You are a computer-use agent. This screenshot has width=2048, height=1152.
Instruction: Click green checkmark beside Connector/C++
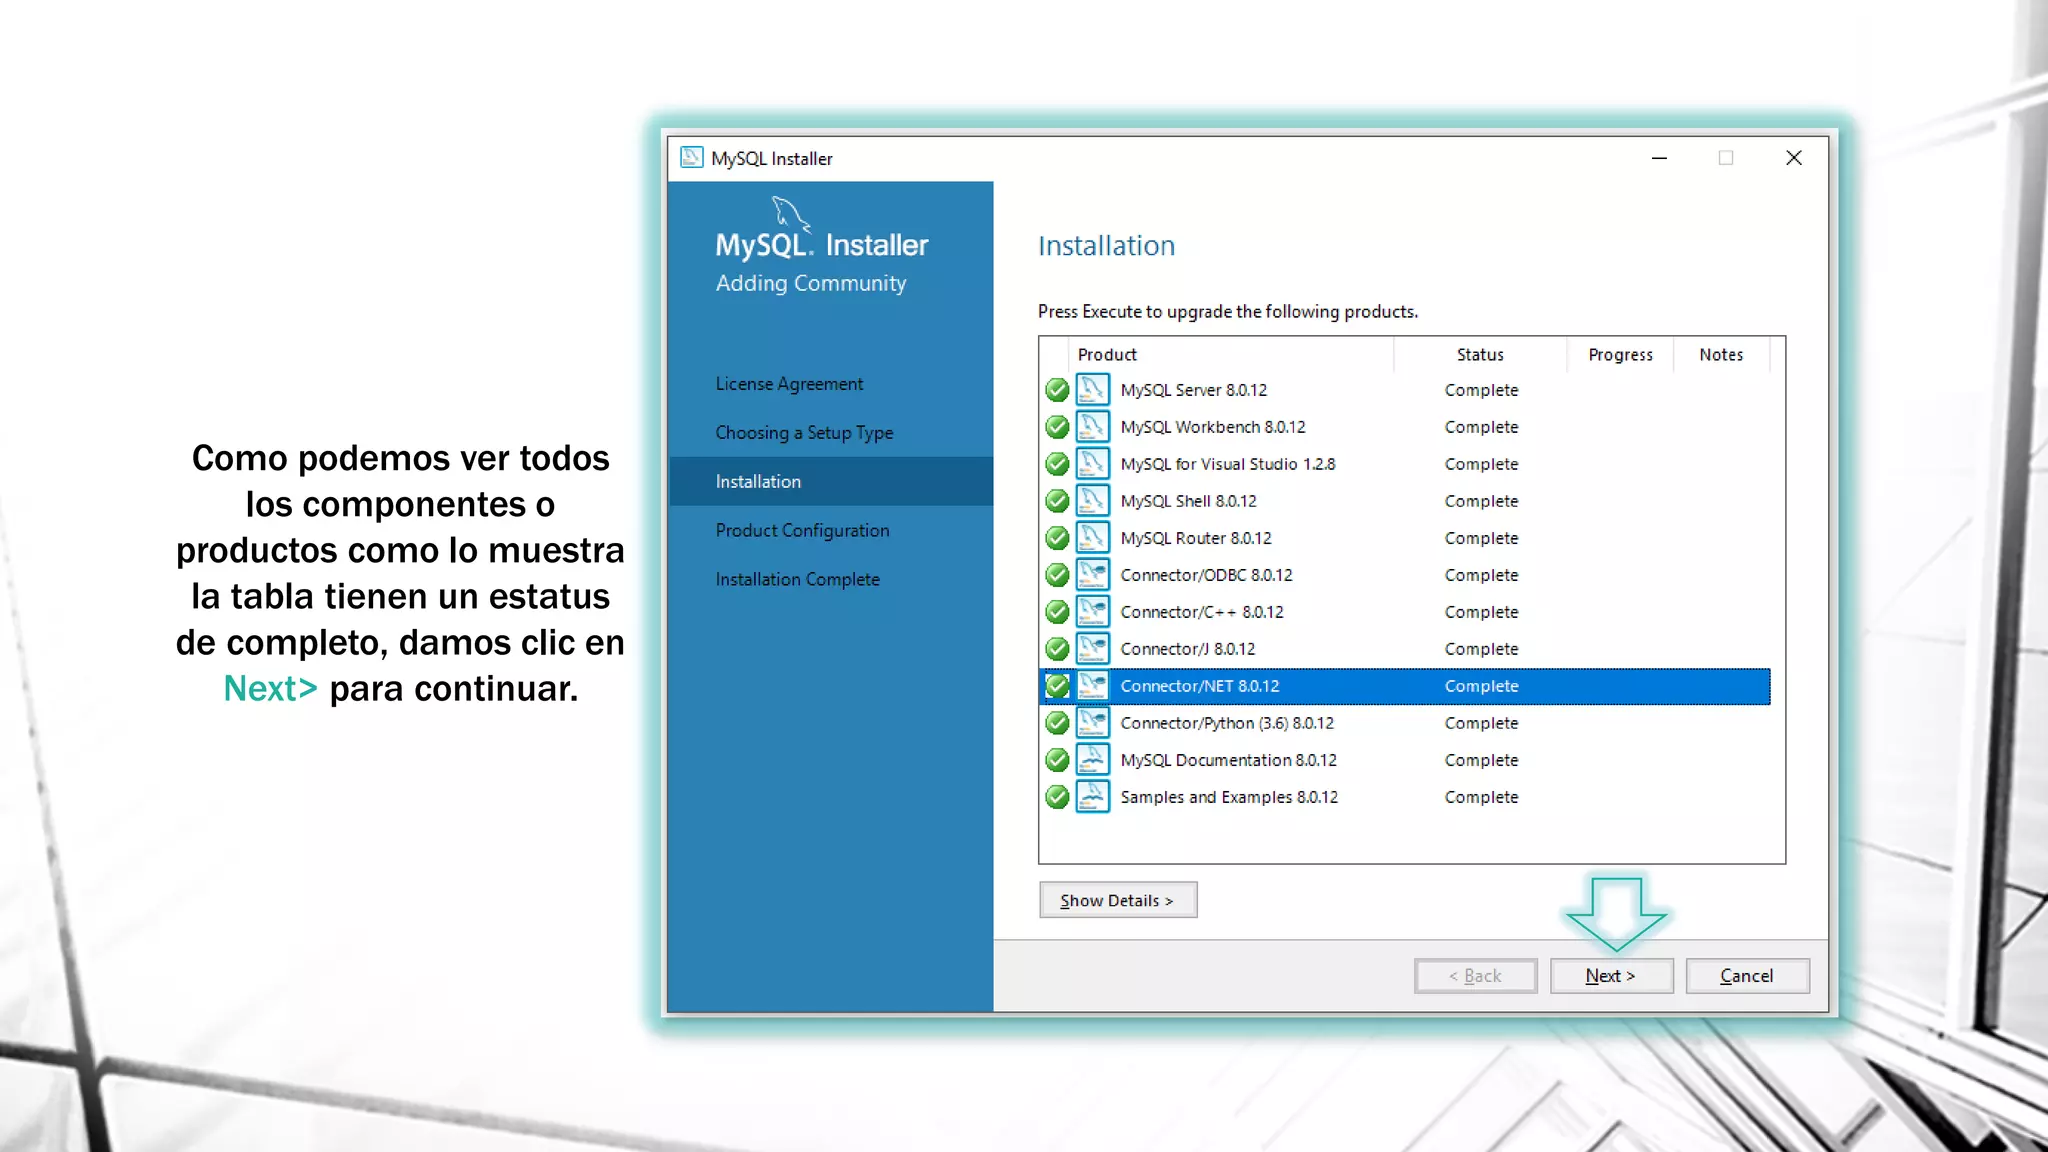pos(1057,612)
